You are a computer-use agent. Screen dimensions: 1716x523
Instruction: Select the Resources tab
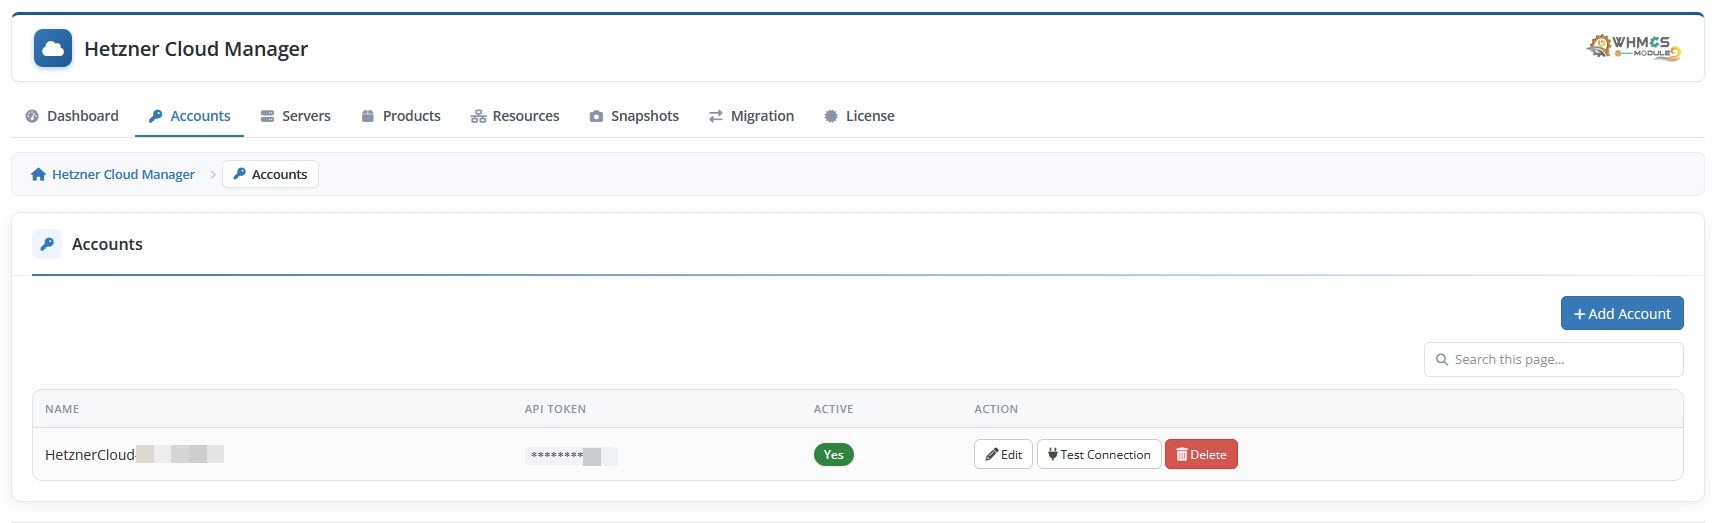tap(515, 116)
